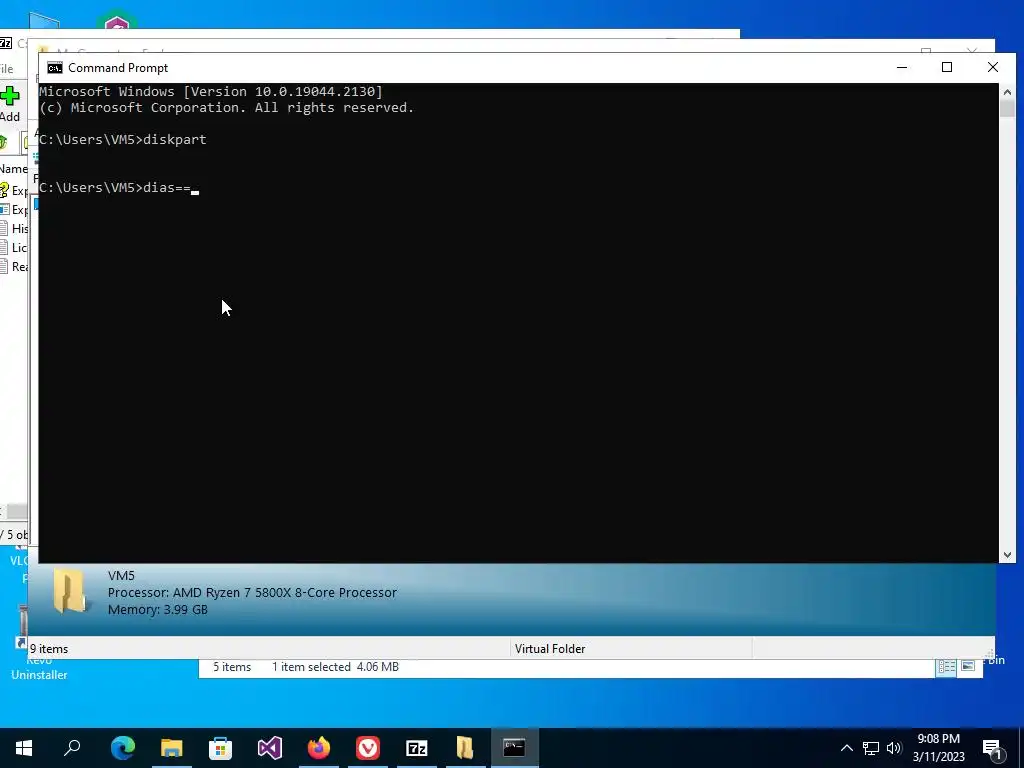The width and height of the screenshot is (1024, 768).
Task: Switch to the zipped folder taskbar icon
Action: (465, 748)
